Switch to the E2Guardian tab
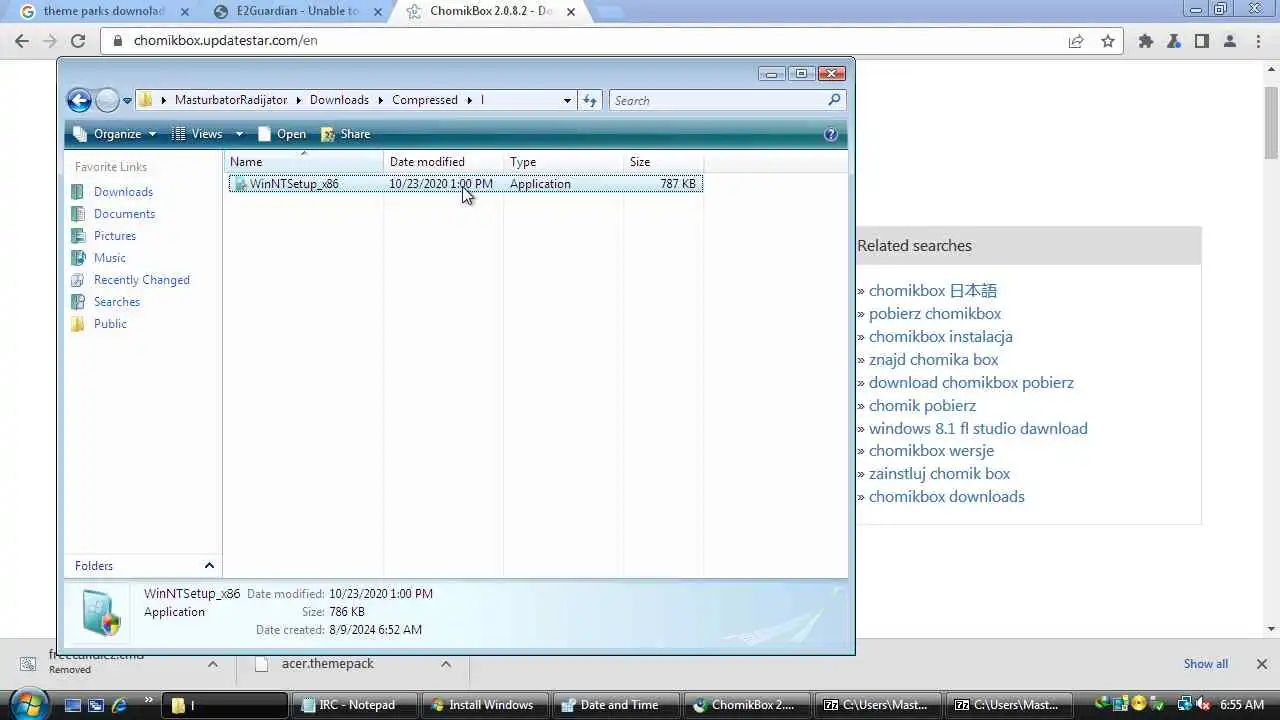The height and width of the screenshot is (720, 1280). [x=297, y=11]
